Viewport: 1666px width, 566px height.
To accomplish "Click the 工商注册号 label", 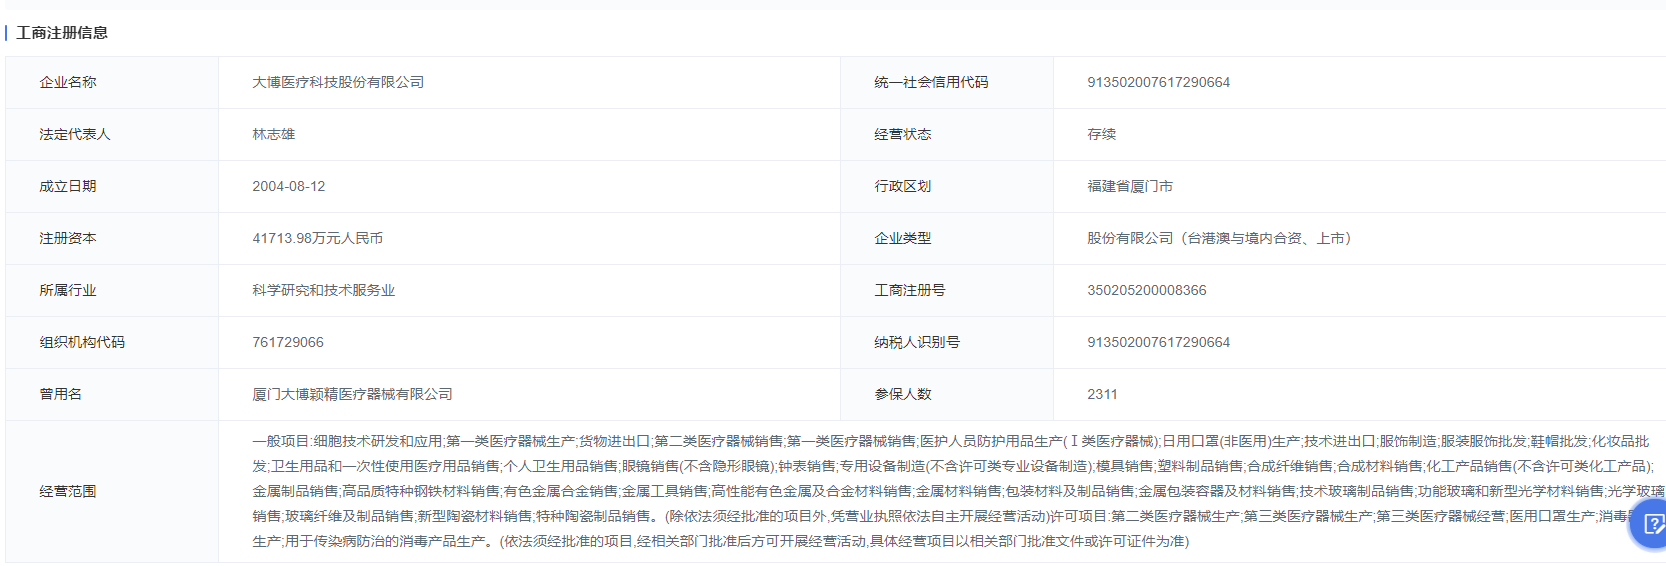I will [910, 290].
